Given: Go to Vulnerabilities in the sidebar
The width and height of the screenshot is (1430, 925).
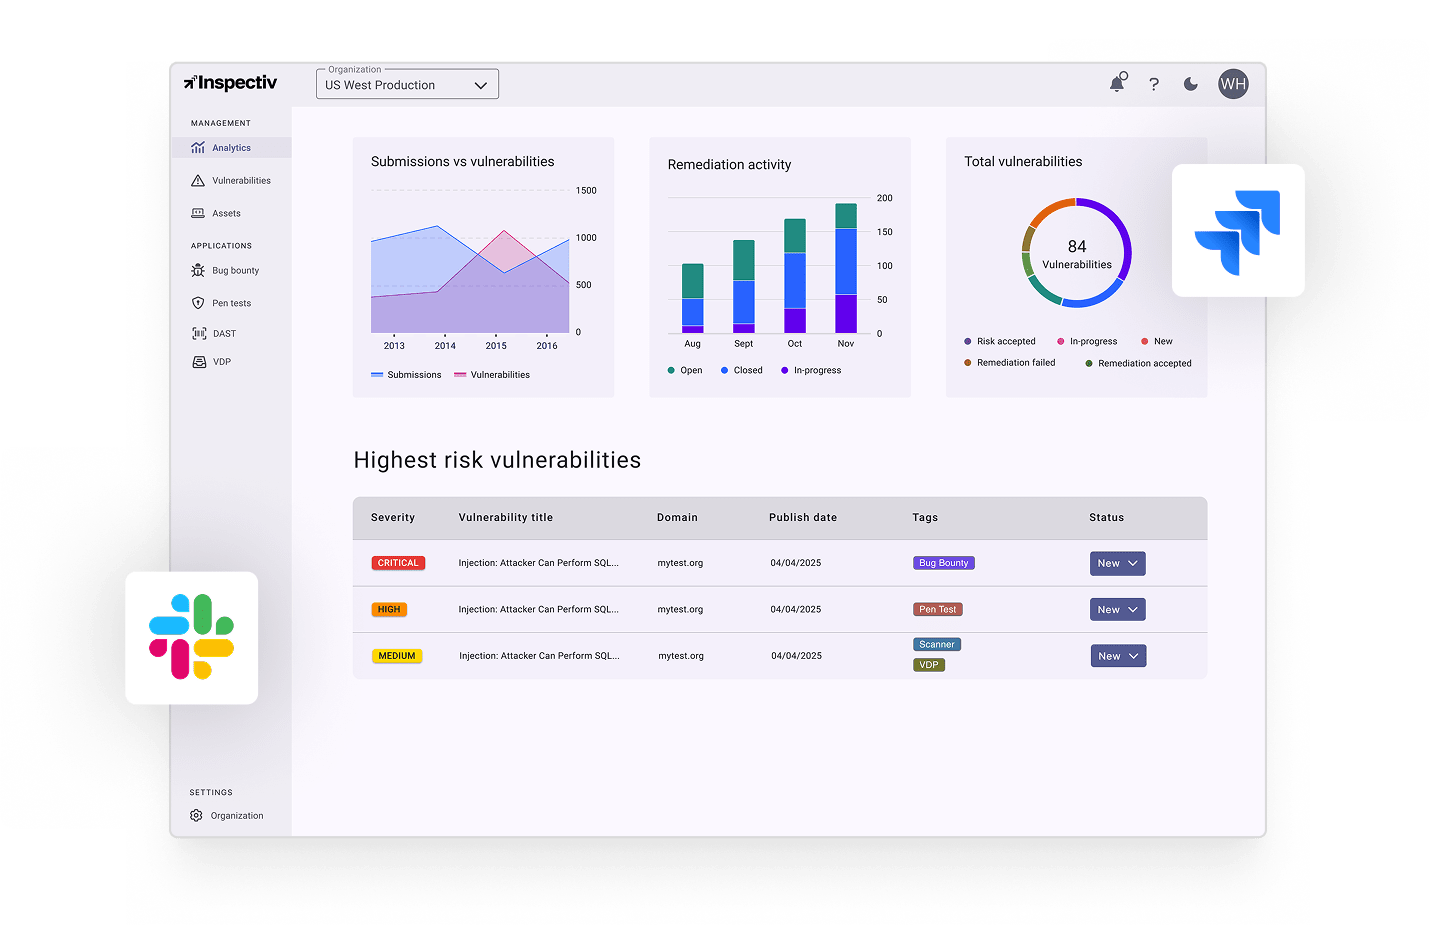Looking at the screenshot, I should click(241, 181).
